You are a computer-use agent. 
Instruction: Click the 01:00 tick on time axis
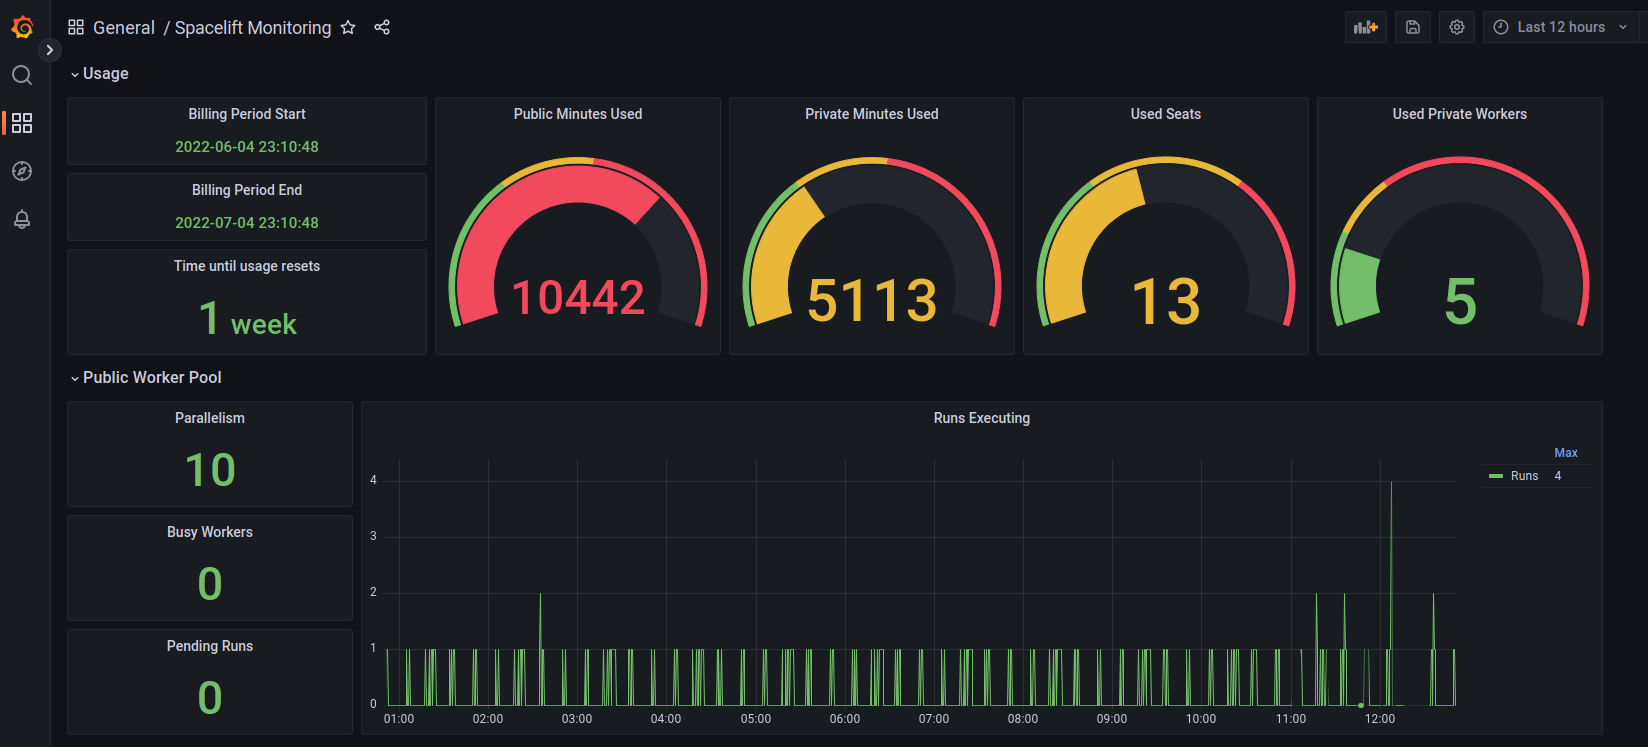point(399,719)
